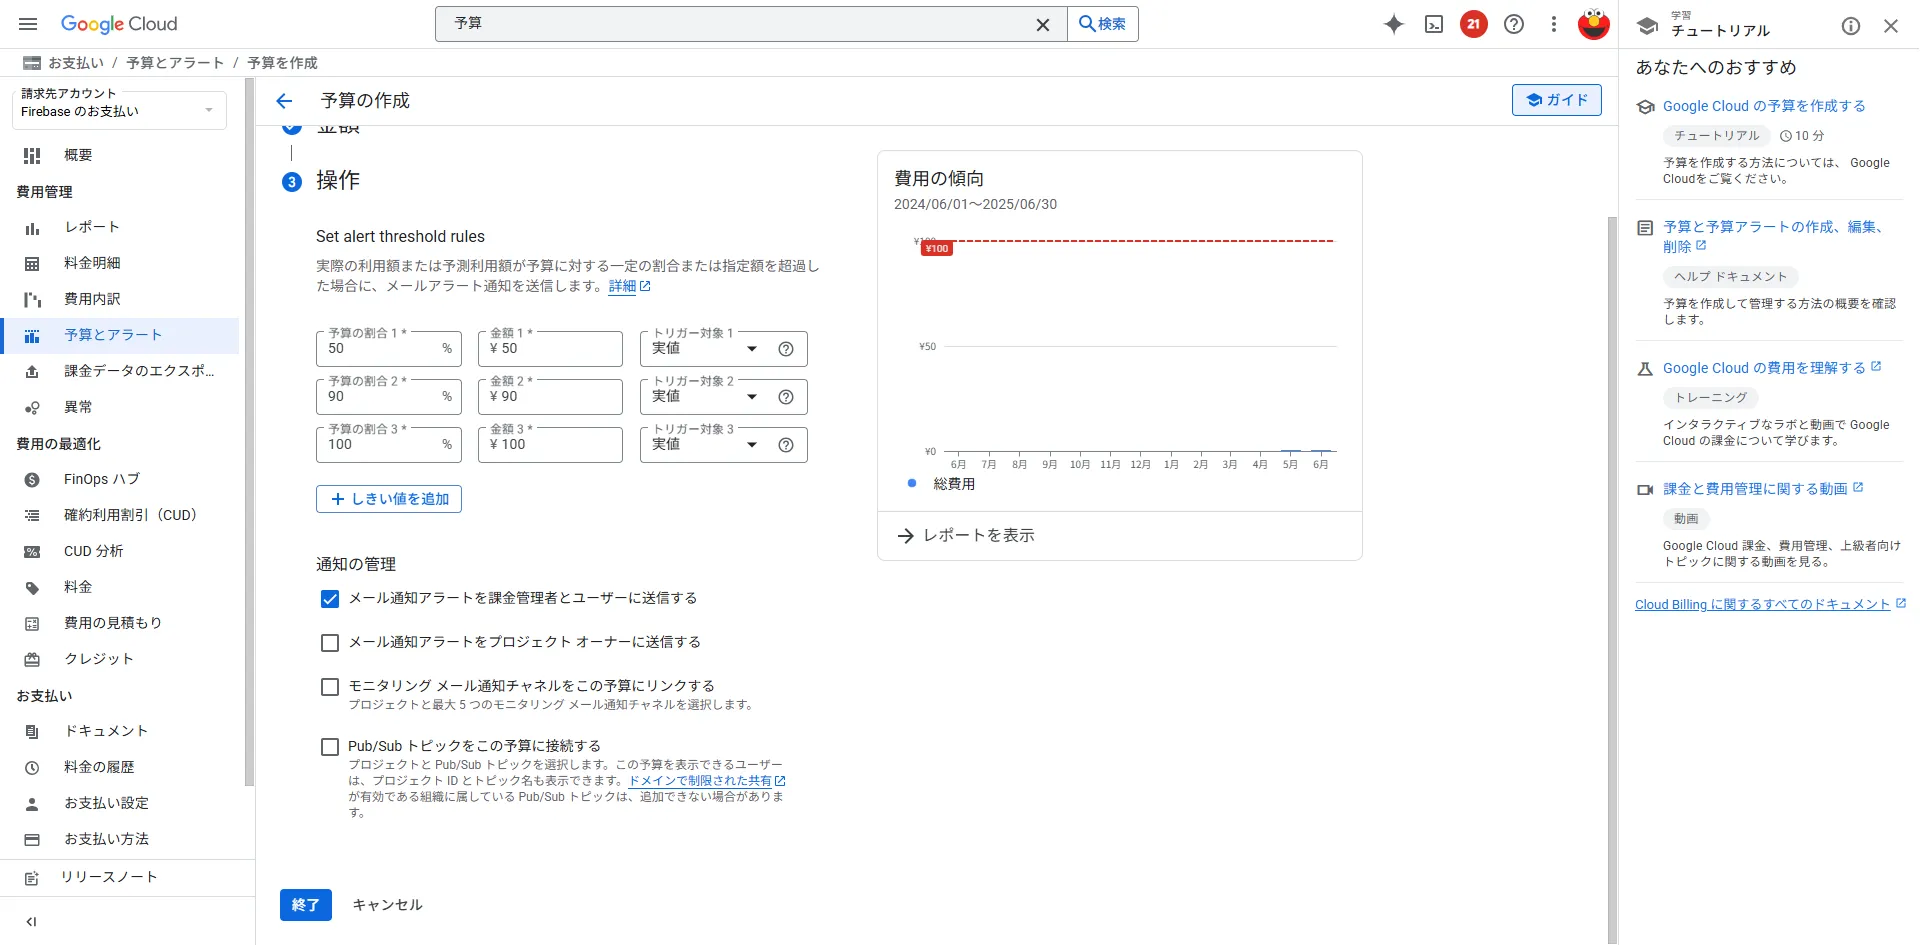Open 費用の見積もり in the sidebar
The height and width of the screenshot is (945, 1920).
[120, 623]
